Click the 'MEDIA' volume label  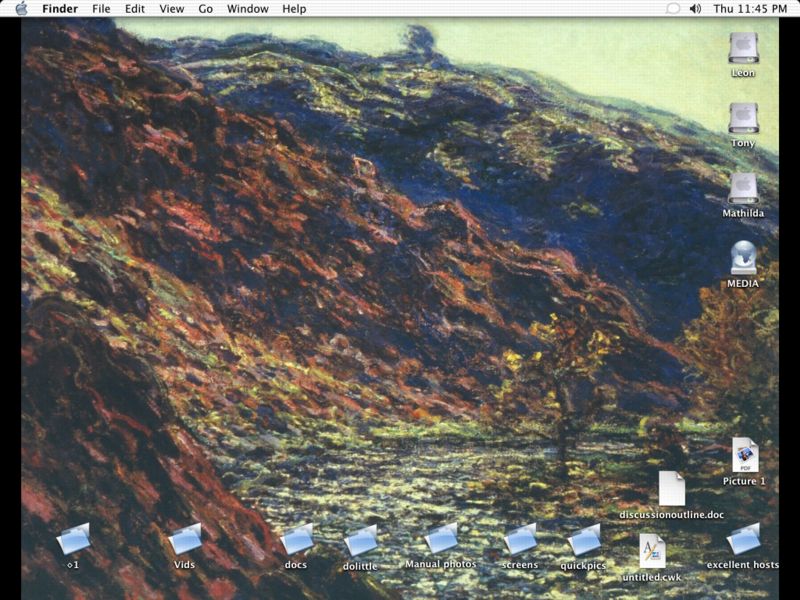click(x=743, y=284)
